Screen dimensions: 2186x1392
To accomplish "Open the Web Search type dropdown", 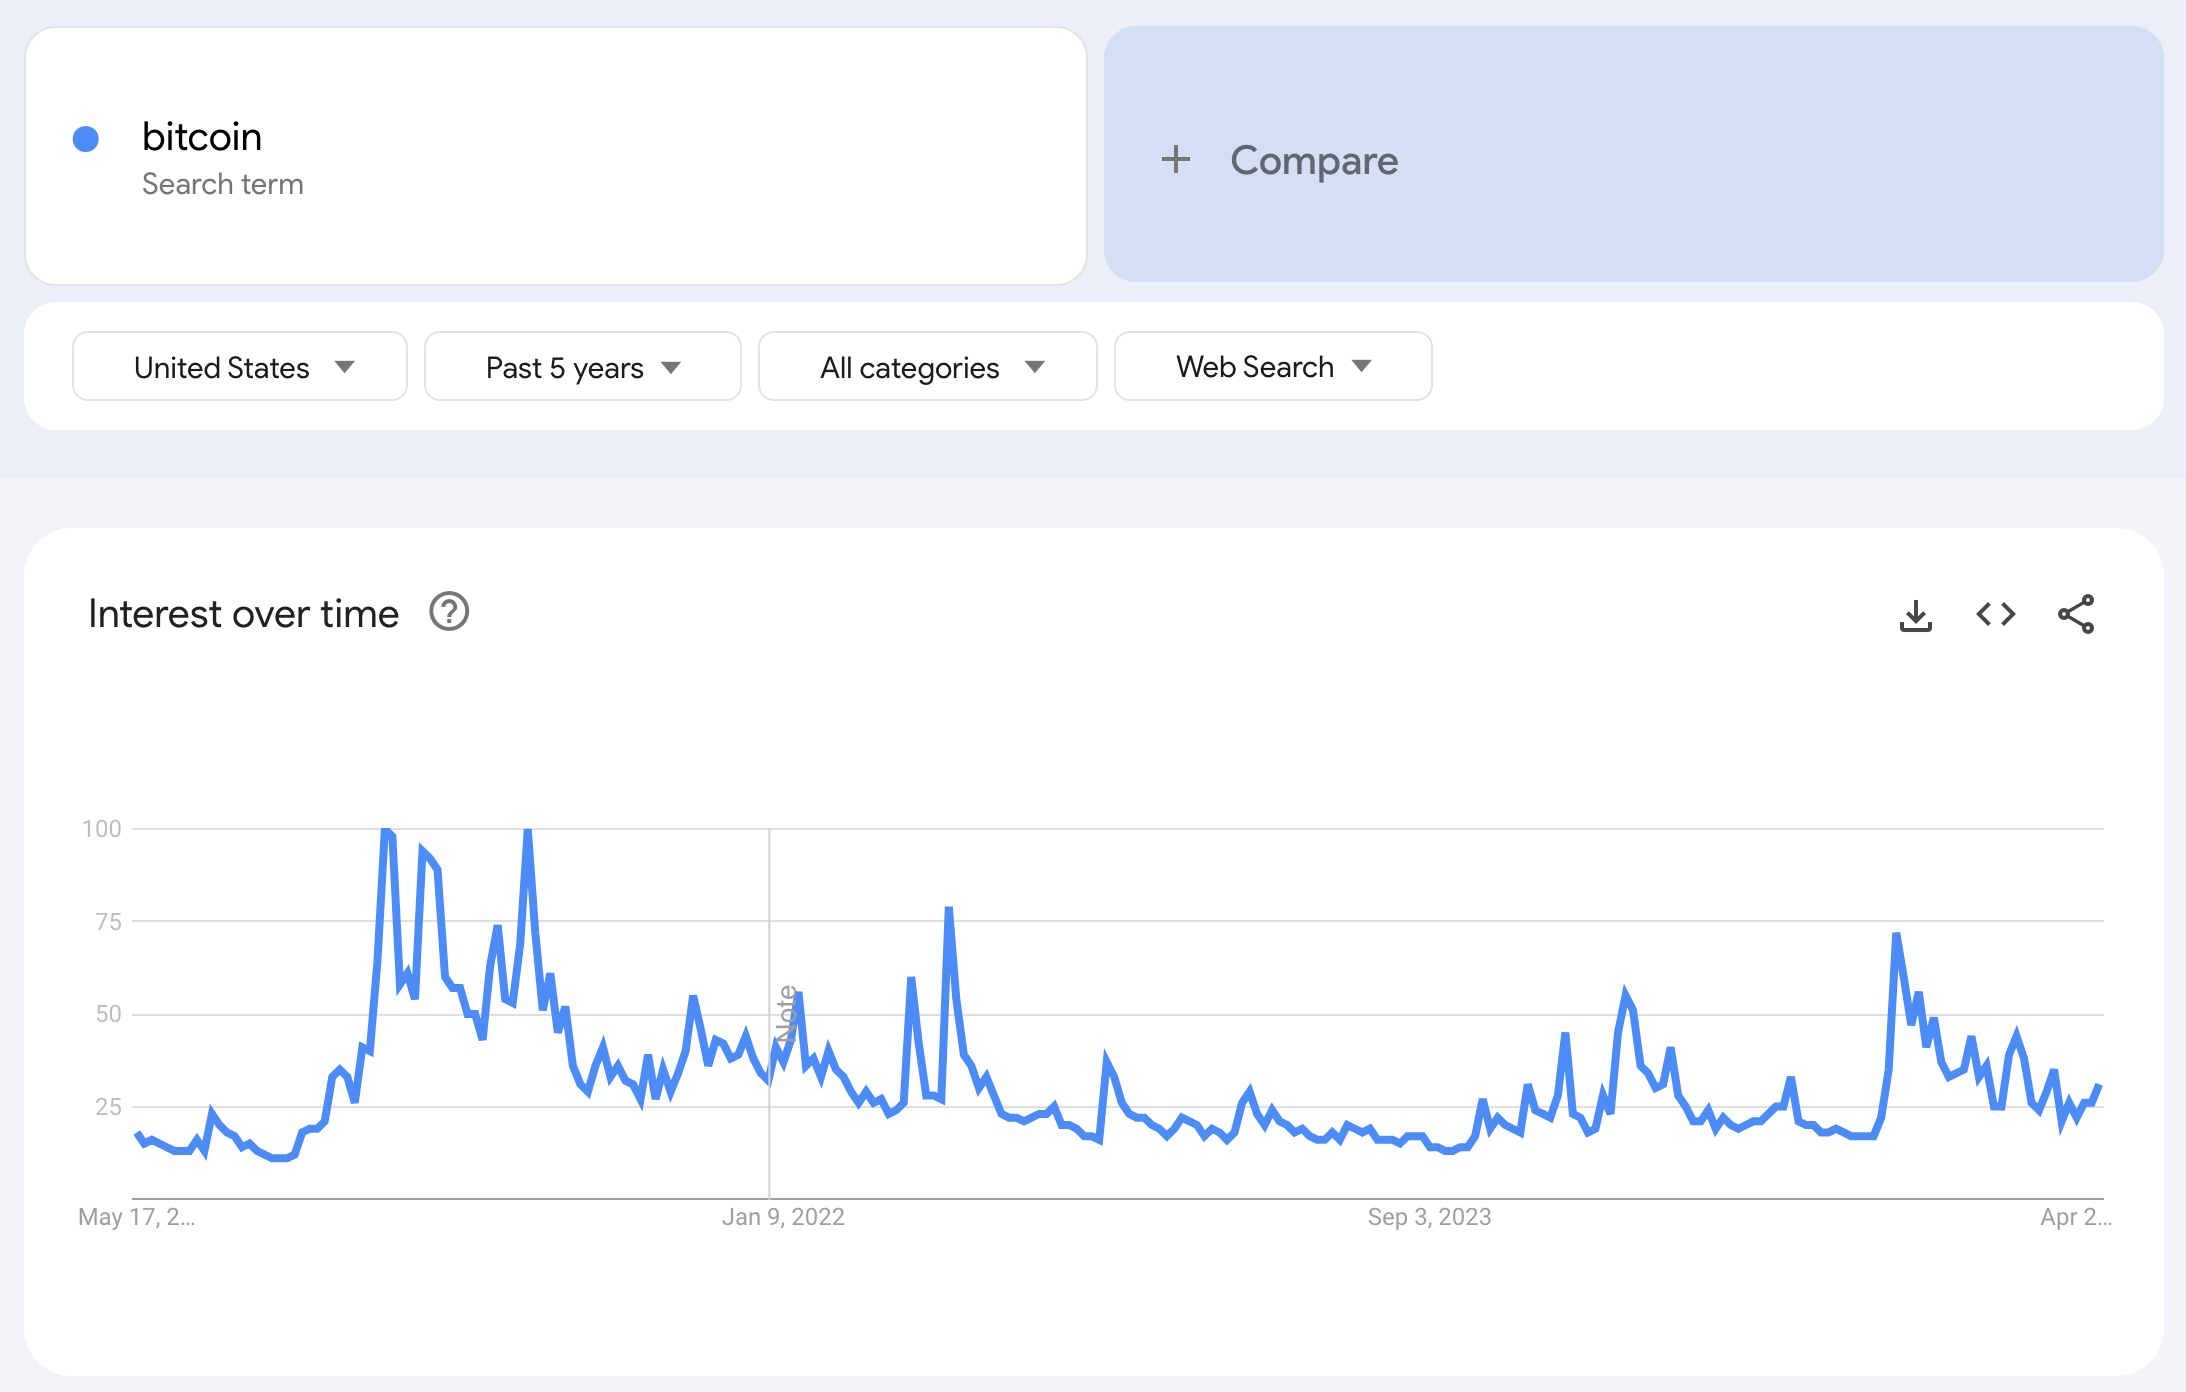I will click(1273, 367).
